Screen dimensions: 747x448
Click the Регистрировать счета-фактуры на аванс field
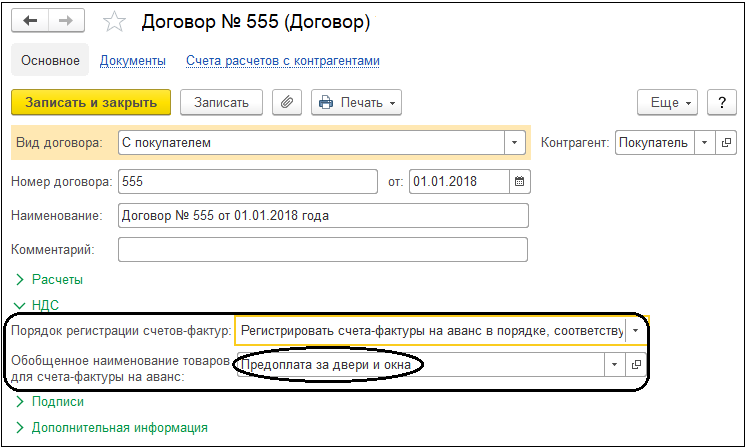click(x=430, y=330)
